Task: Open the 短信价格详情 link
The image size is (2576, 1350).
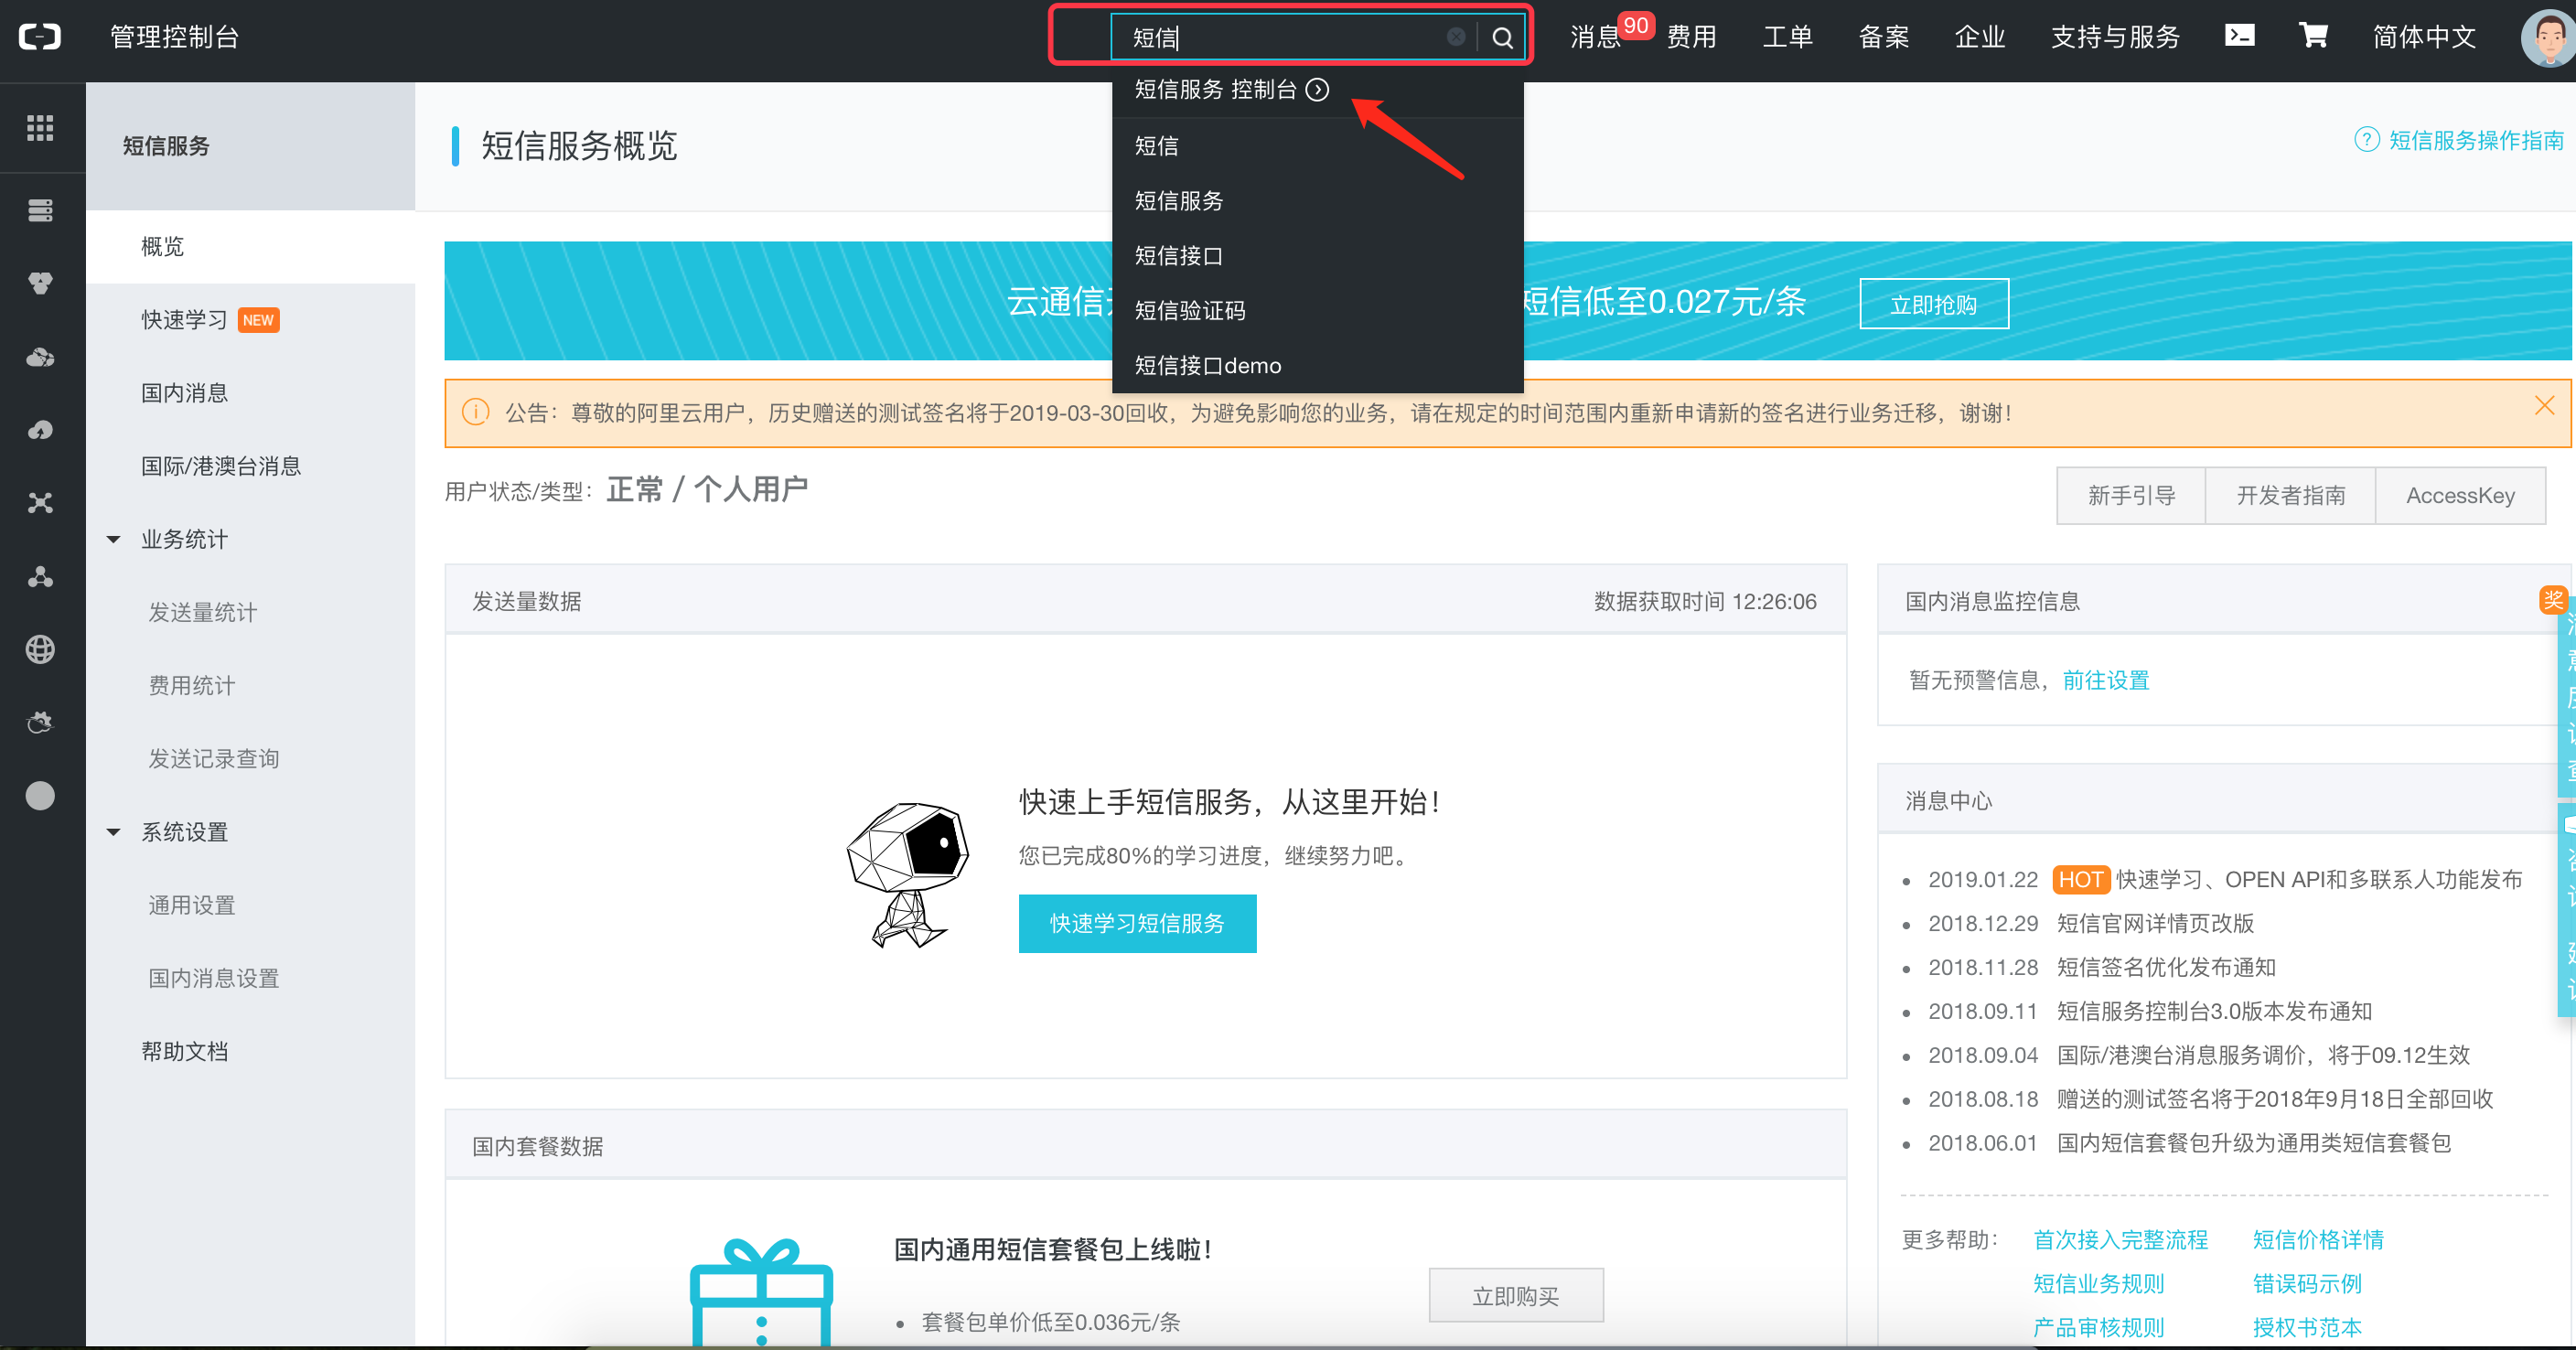Action: [2318, 1240]
